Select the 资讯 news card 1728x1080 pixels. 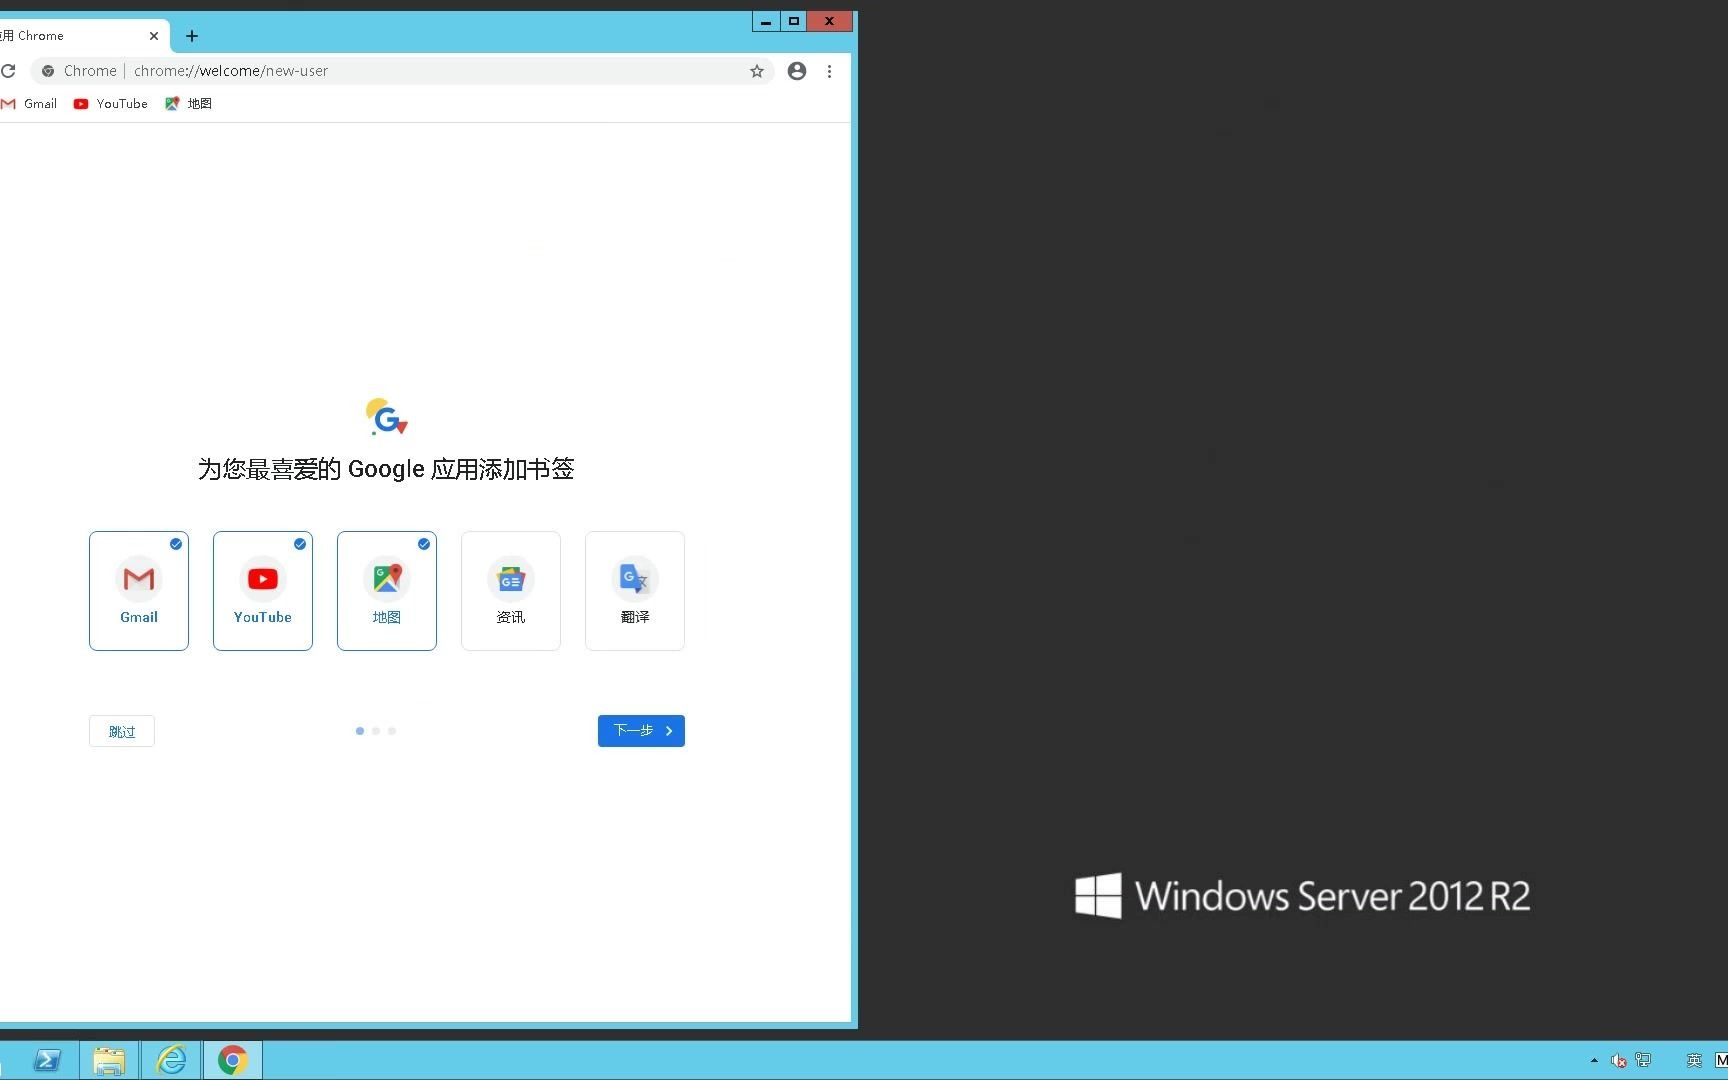click(x=511, y=591)
